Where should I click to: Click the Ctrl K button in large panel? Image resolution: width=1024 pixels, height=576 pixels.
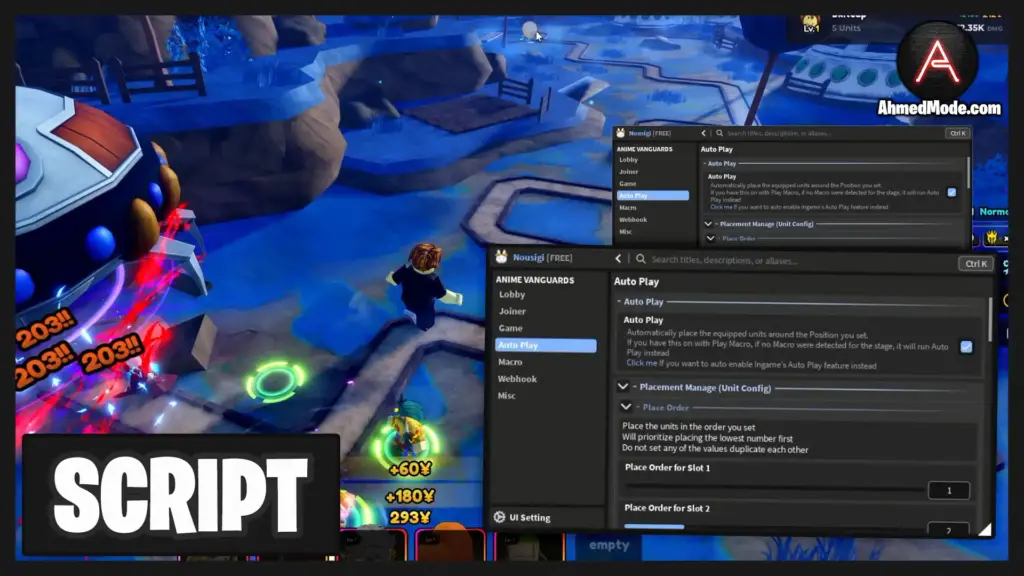click(x=976, y=264)
